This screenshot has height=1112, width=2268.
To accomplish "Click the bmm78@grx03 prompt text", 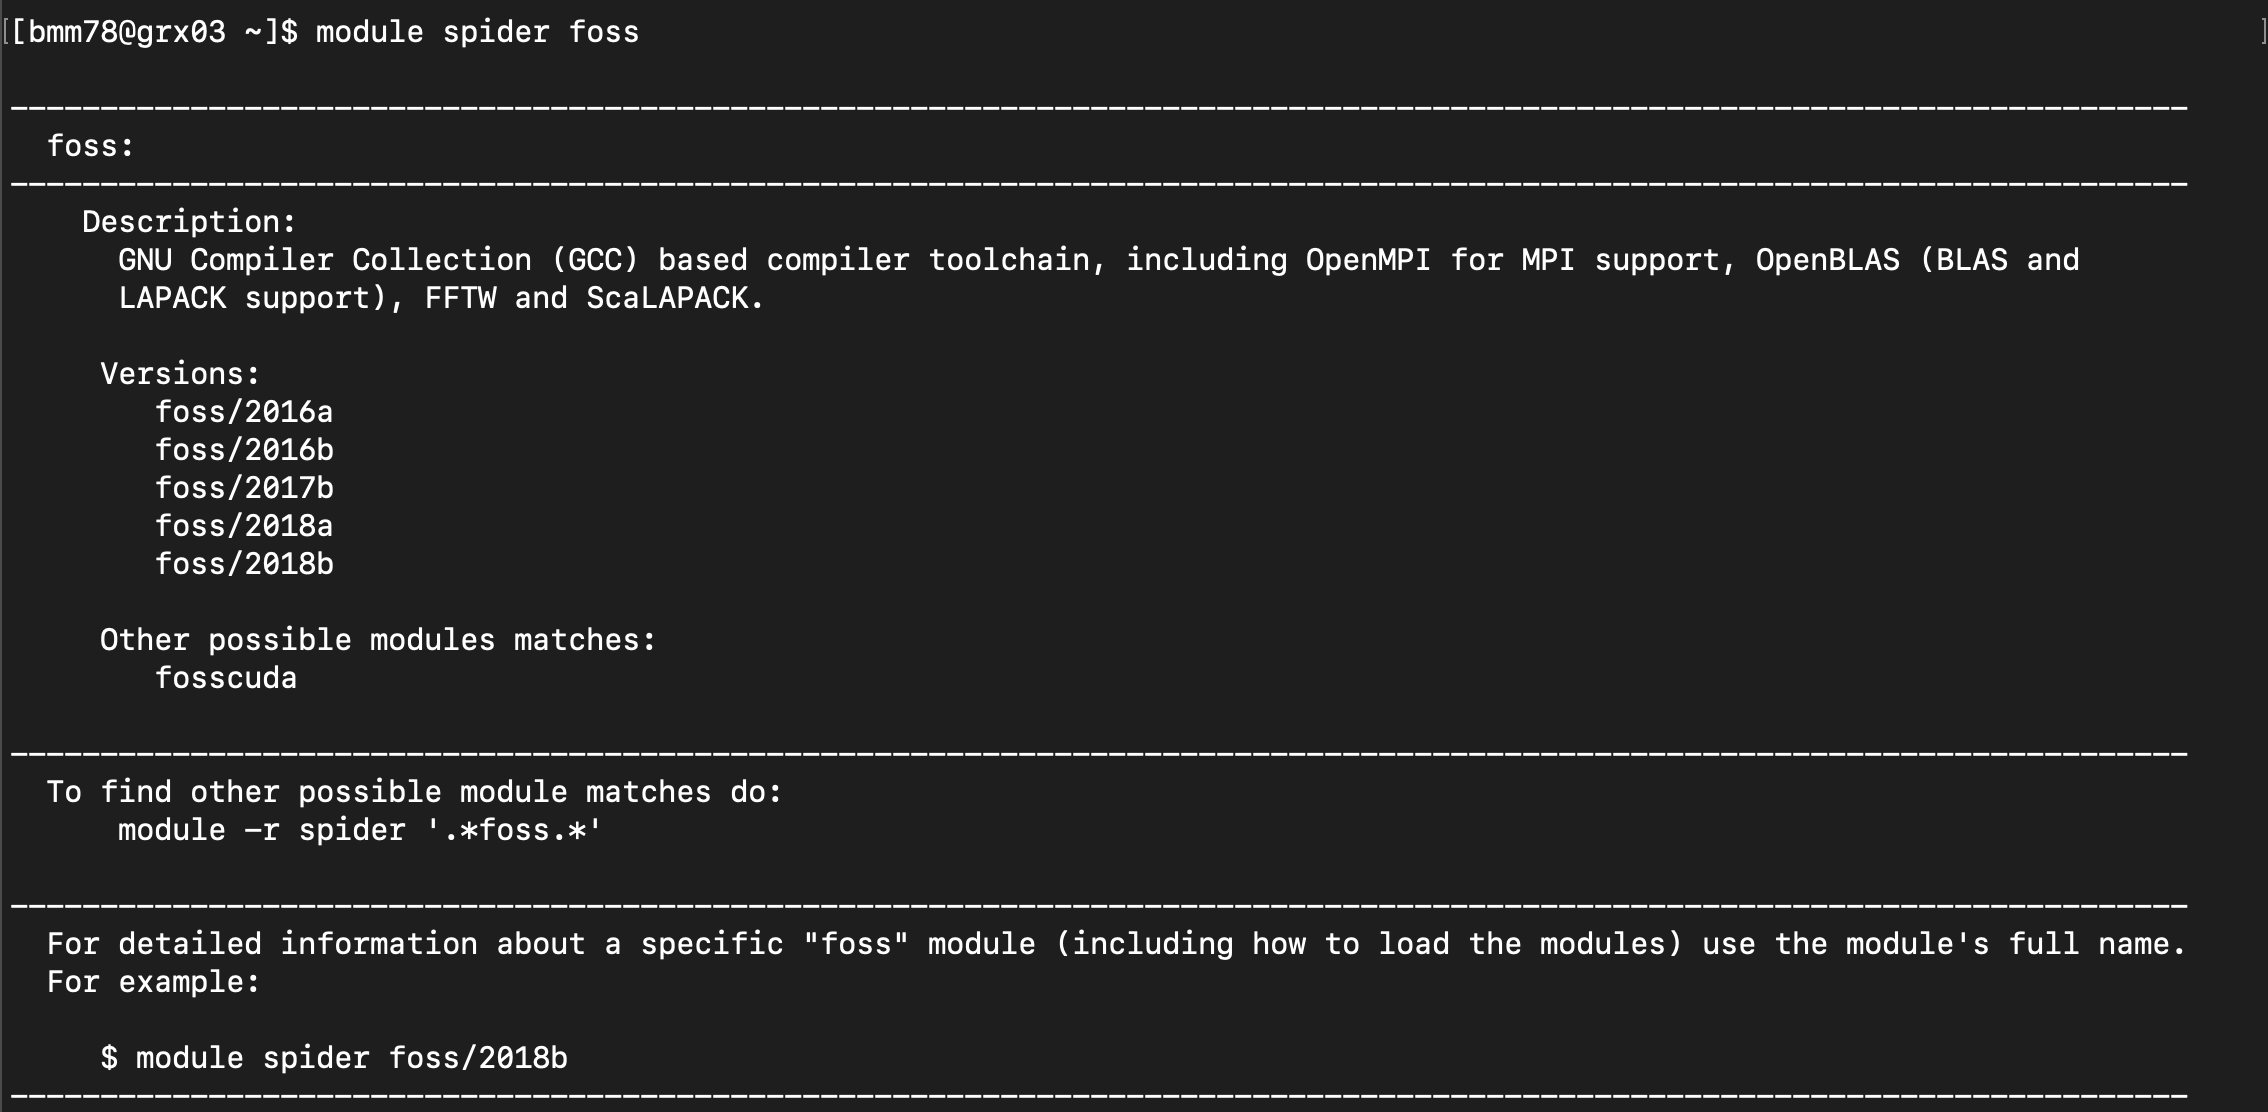I will (127, 32).
